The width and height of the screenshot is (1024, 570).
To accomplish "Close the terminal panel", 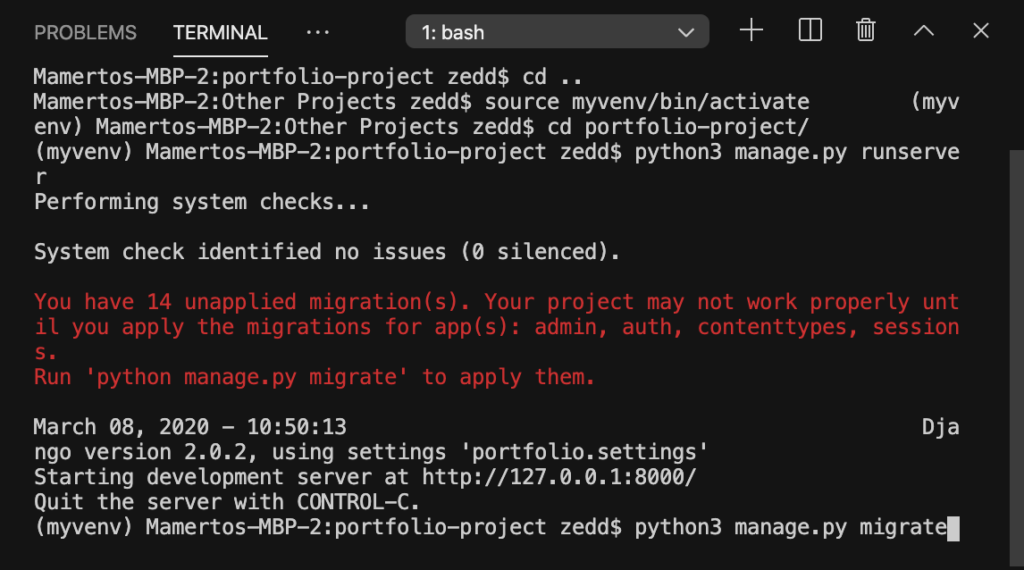I will pyautogui.click(x=980, y=31).
